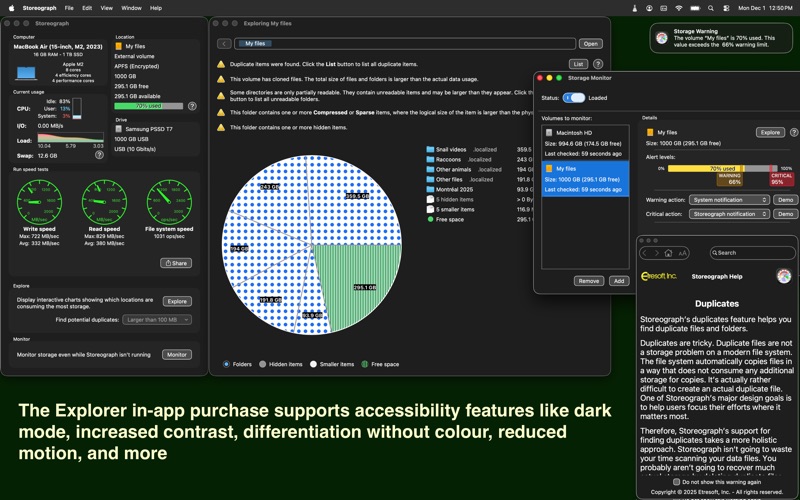Open the Storeograph menu
This screenshot has height=500, width=800.
tap(39, 8)
